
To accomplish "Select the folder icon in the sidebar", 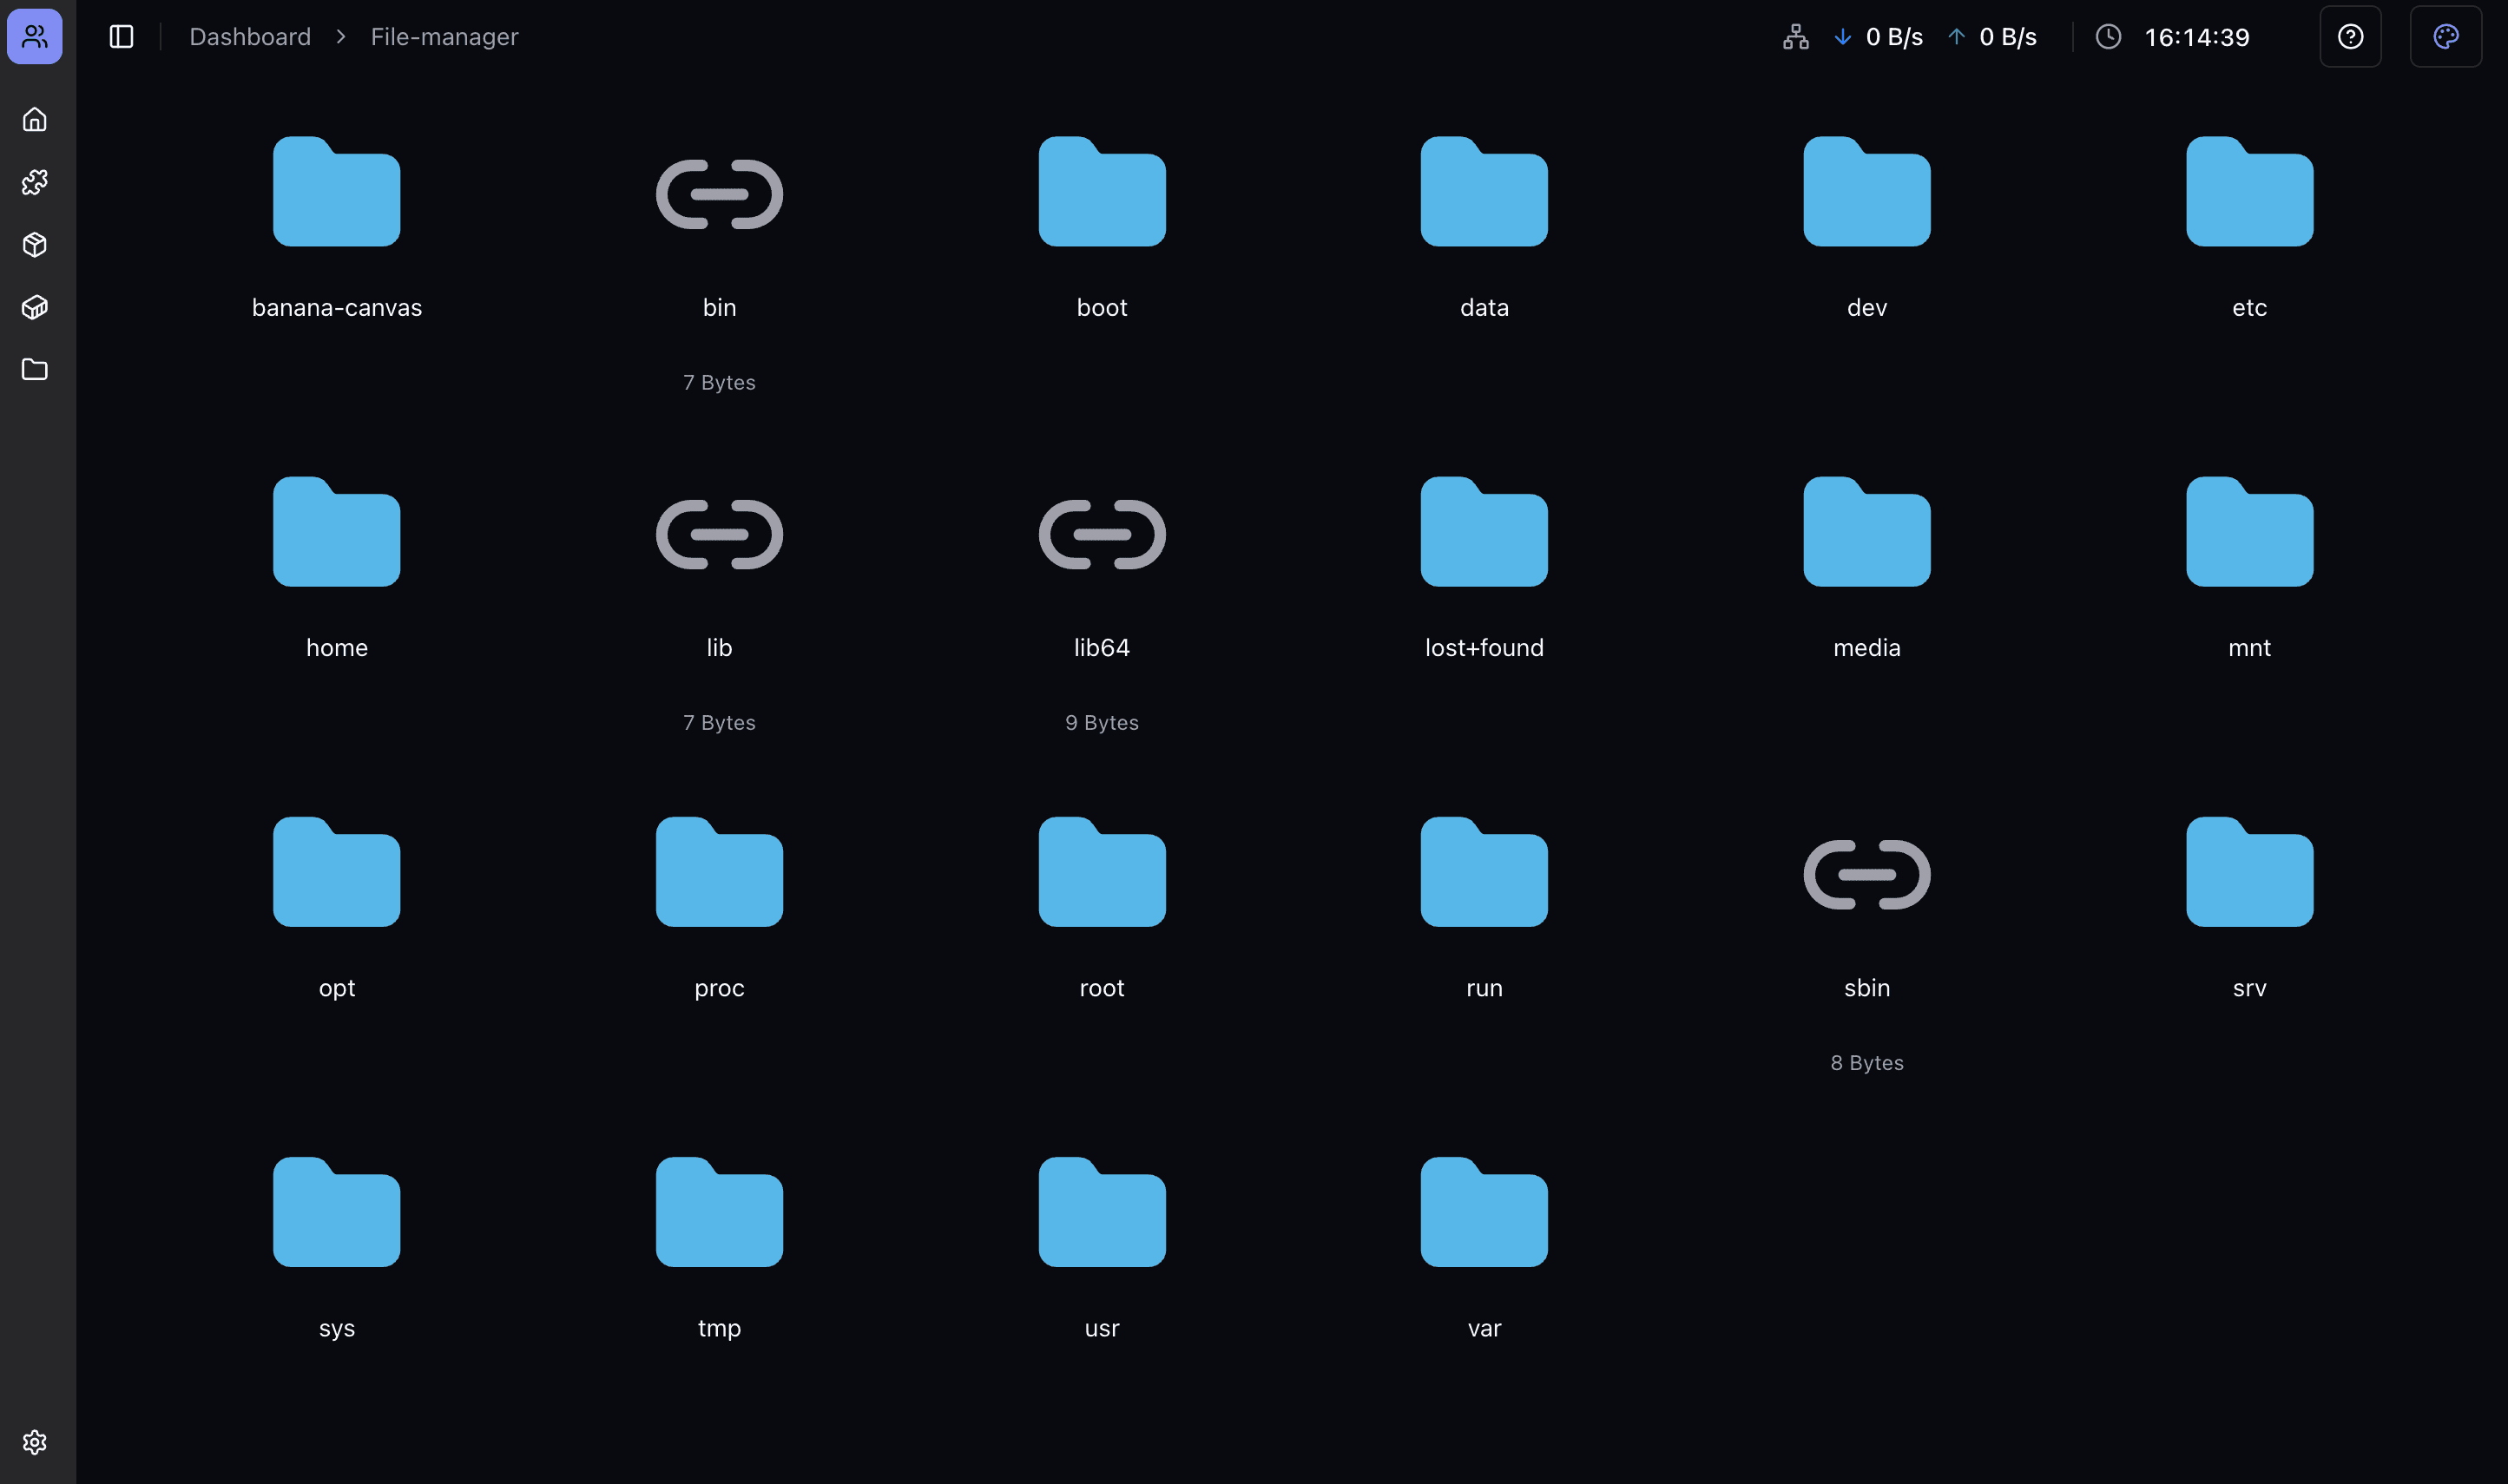I will click(35, 369).
